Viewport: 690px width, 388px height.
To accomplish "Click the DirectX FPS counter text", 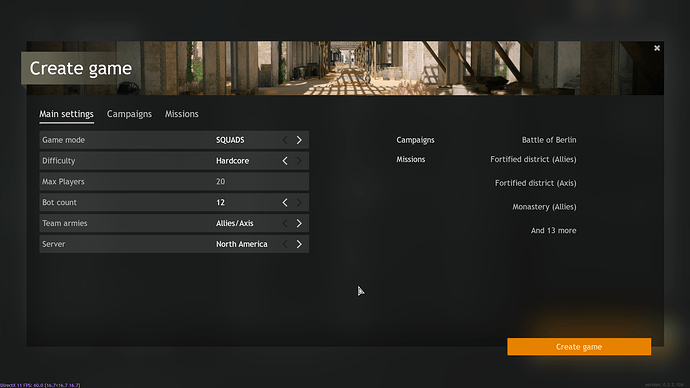I will 40,385.
